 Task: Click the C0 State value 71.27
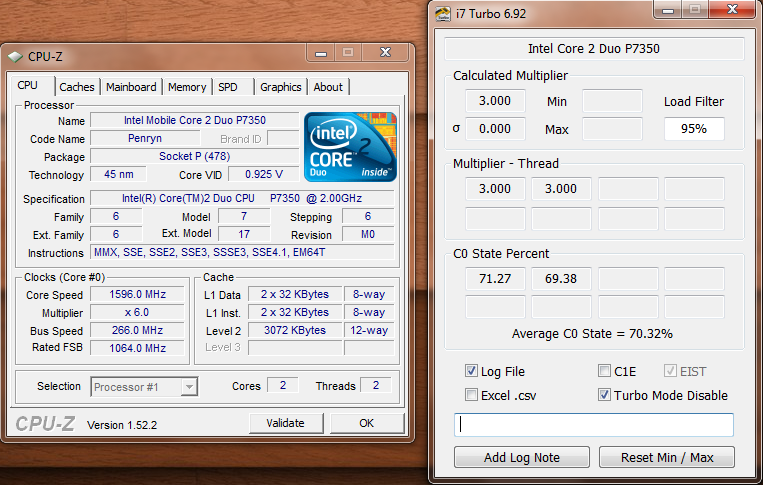(495, 279)
